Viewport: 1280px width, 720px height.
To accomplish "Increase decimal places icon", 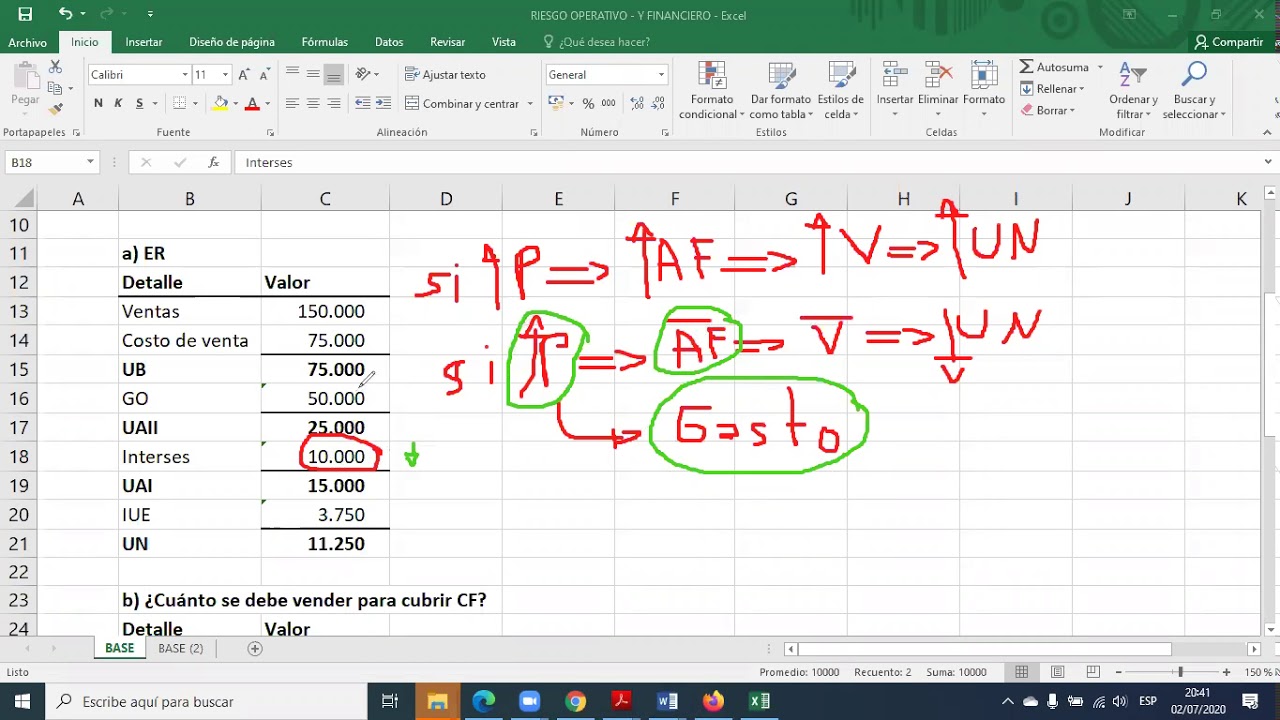I will point(636,103).
